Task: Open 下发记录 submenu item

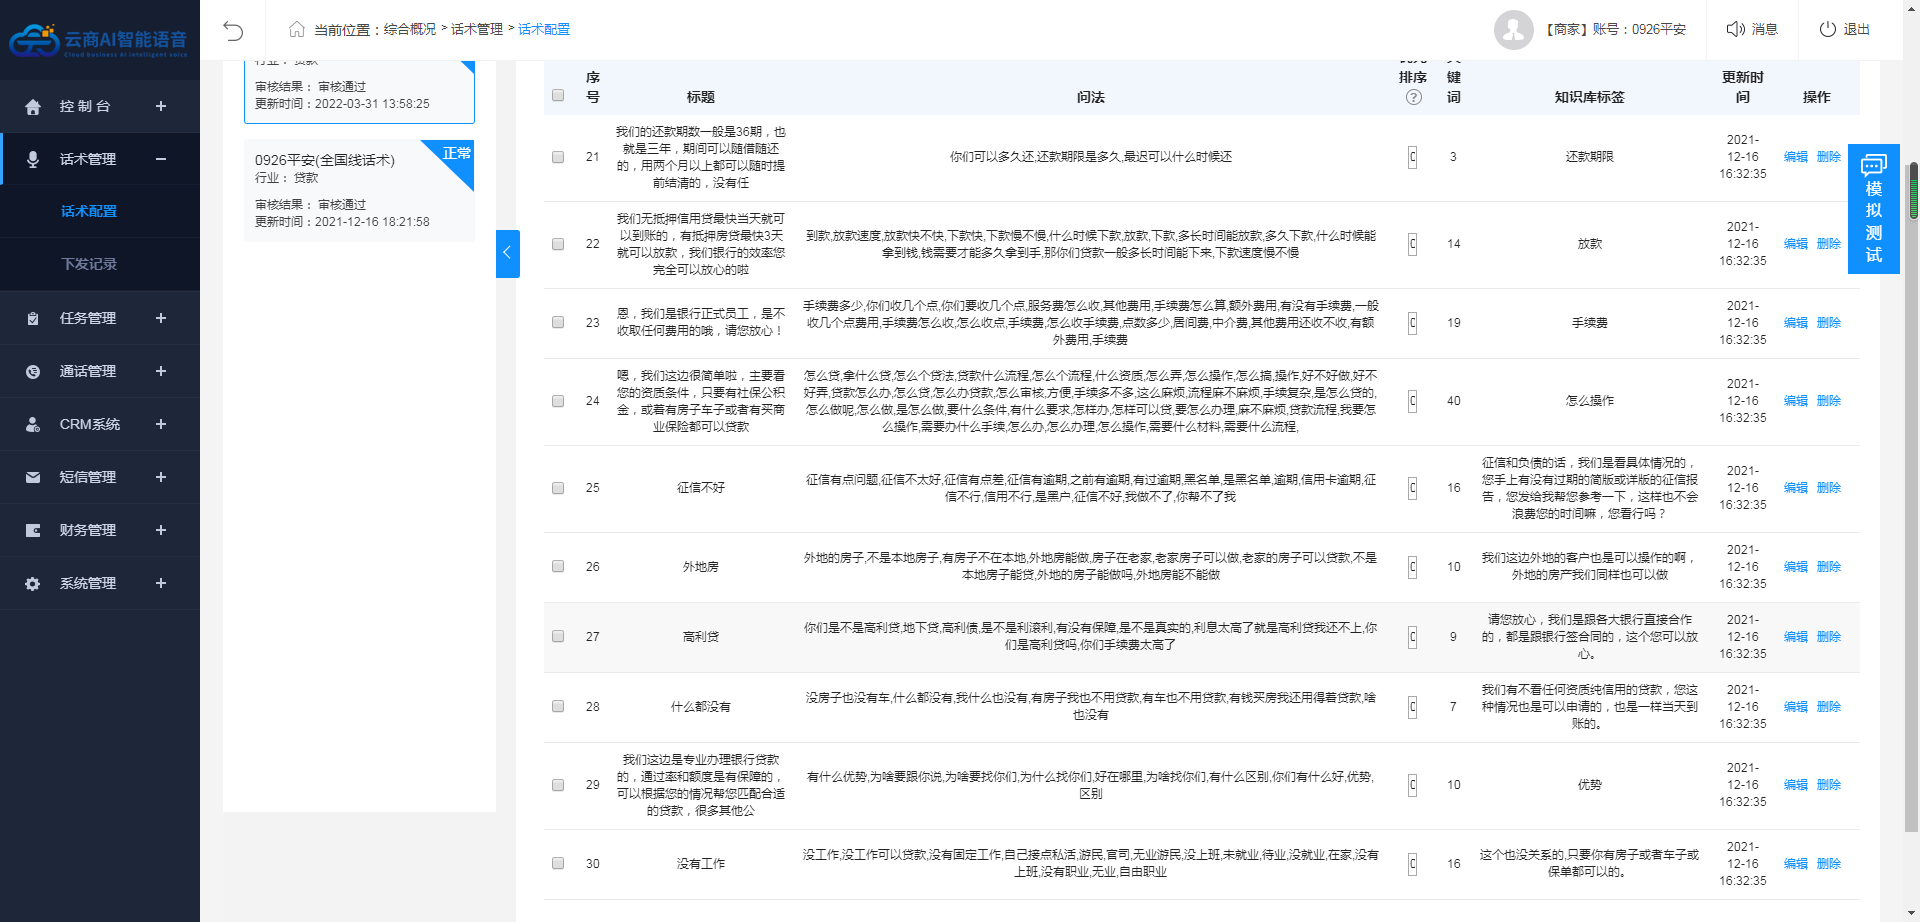Action: [89, 264]
